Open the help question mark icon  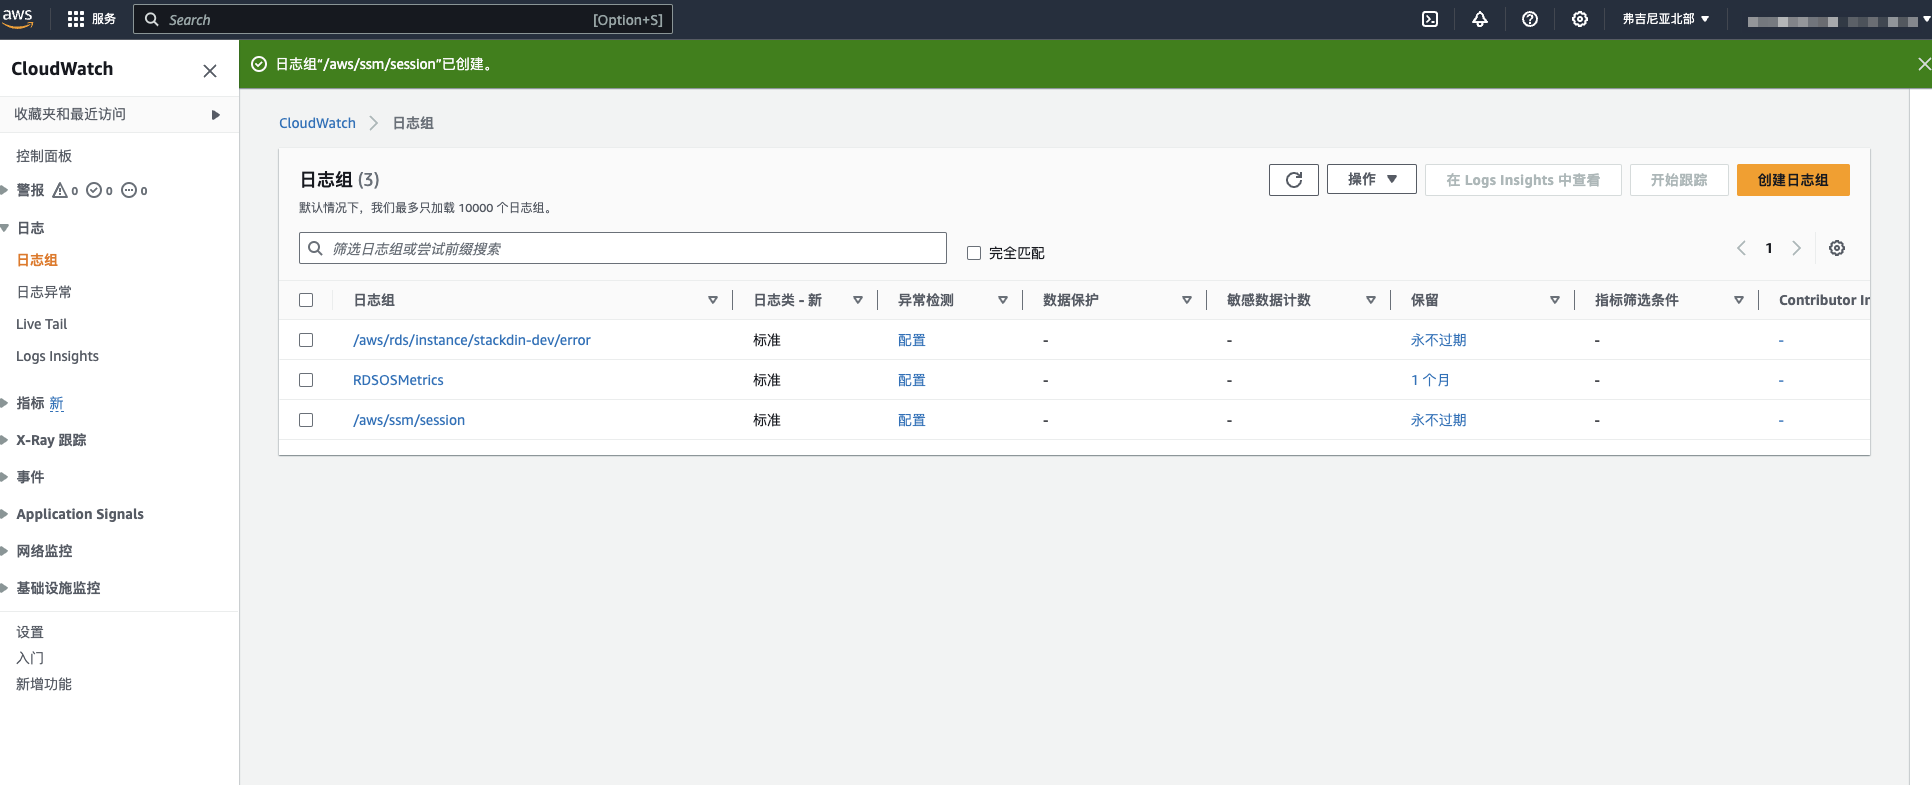1530,19
